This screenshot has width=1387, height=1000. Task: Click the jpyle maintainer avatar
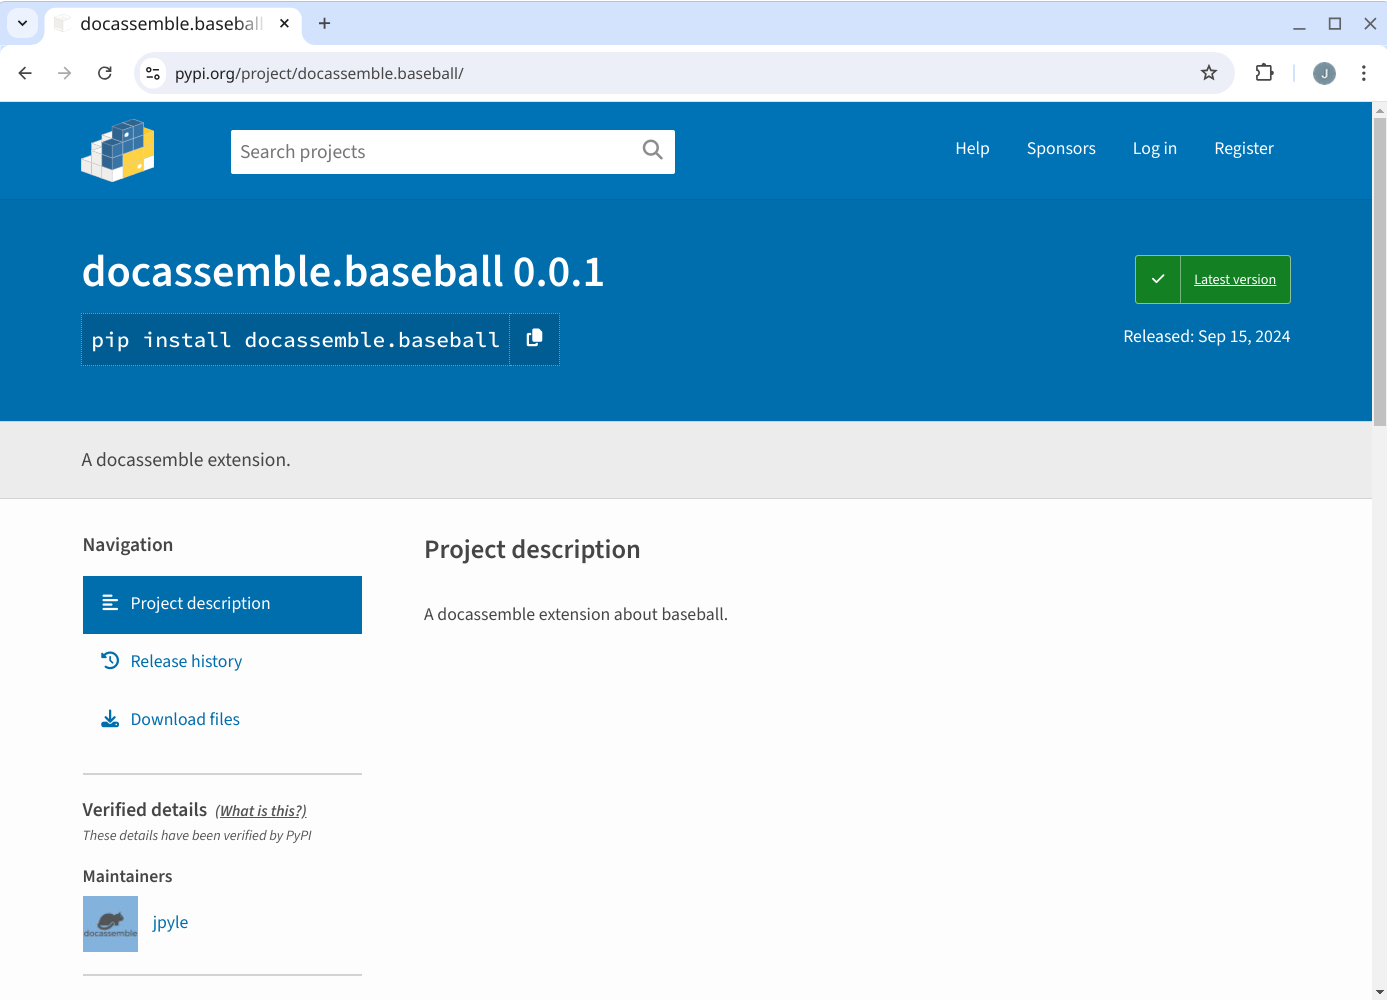[x=110, y=923]
